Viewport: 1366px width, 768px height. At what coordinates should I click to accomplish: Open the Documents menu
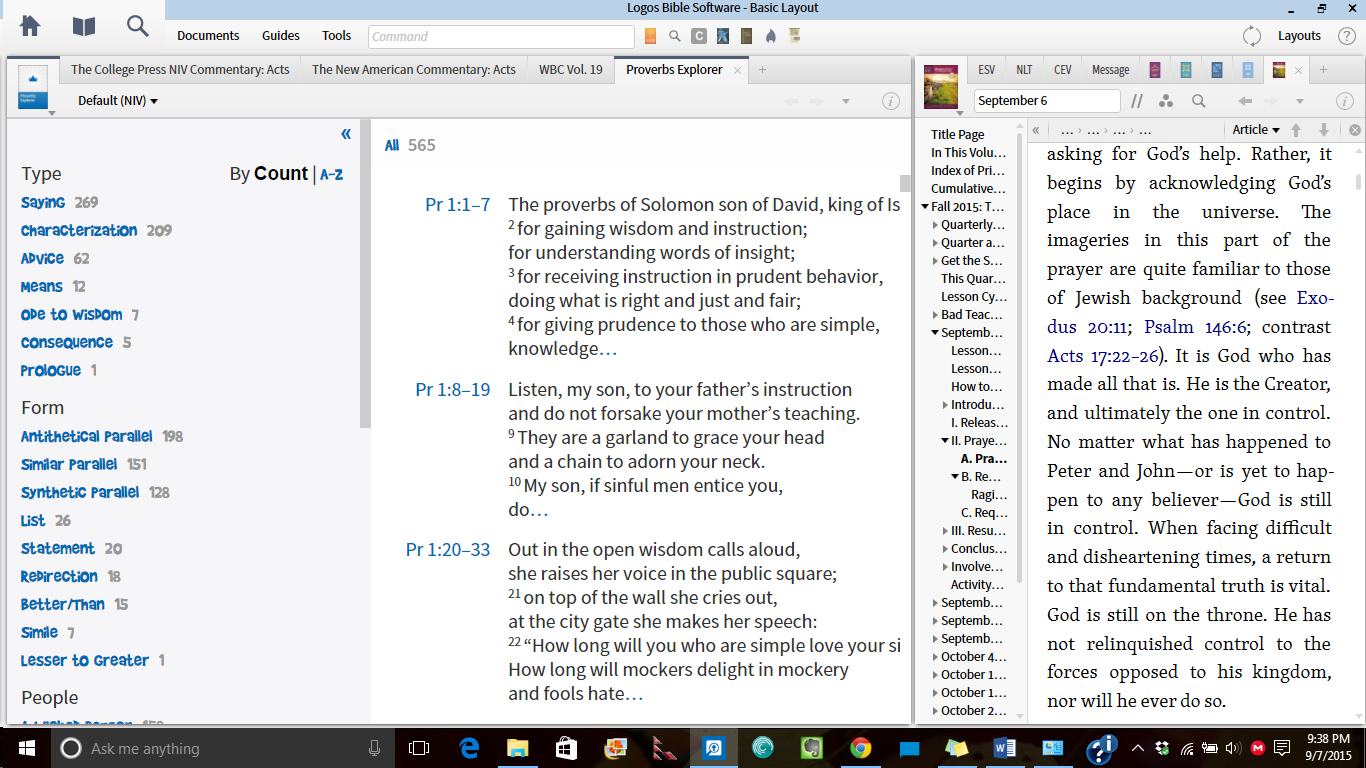point(208,36)
